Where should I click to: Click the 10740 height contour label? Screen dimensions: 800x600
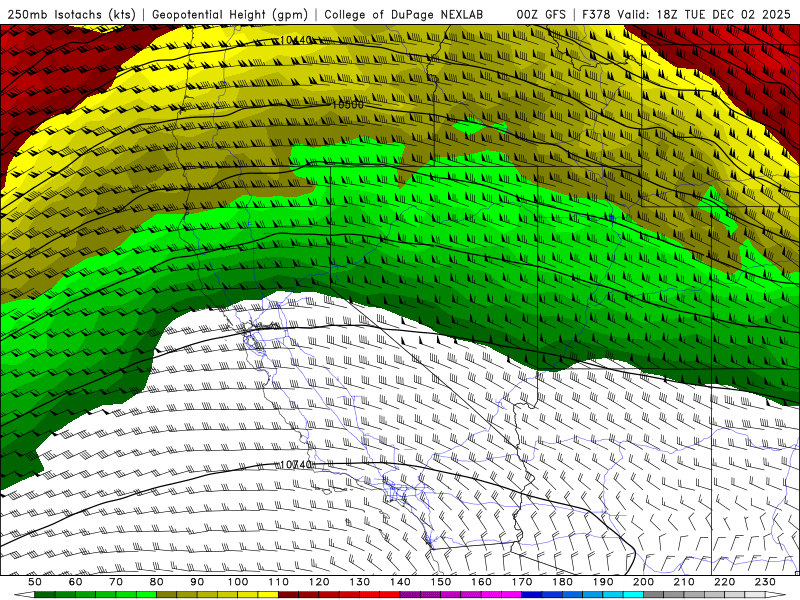click(296, 465)
